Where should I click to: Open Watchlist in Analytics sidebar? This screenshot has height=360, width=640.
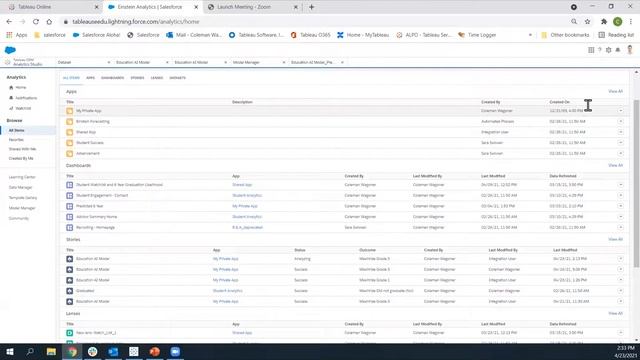click(23, 108)
